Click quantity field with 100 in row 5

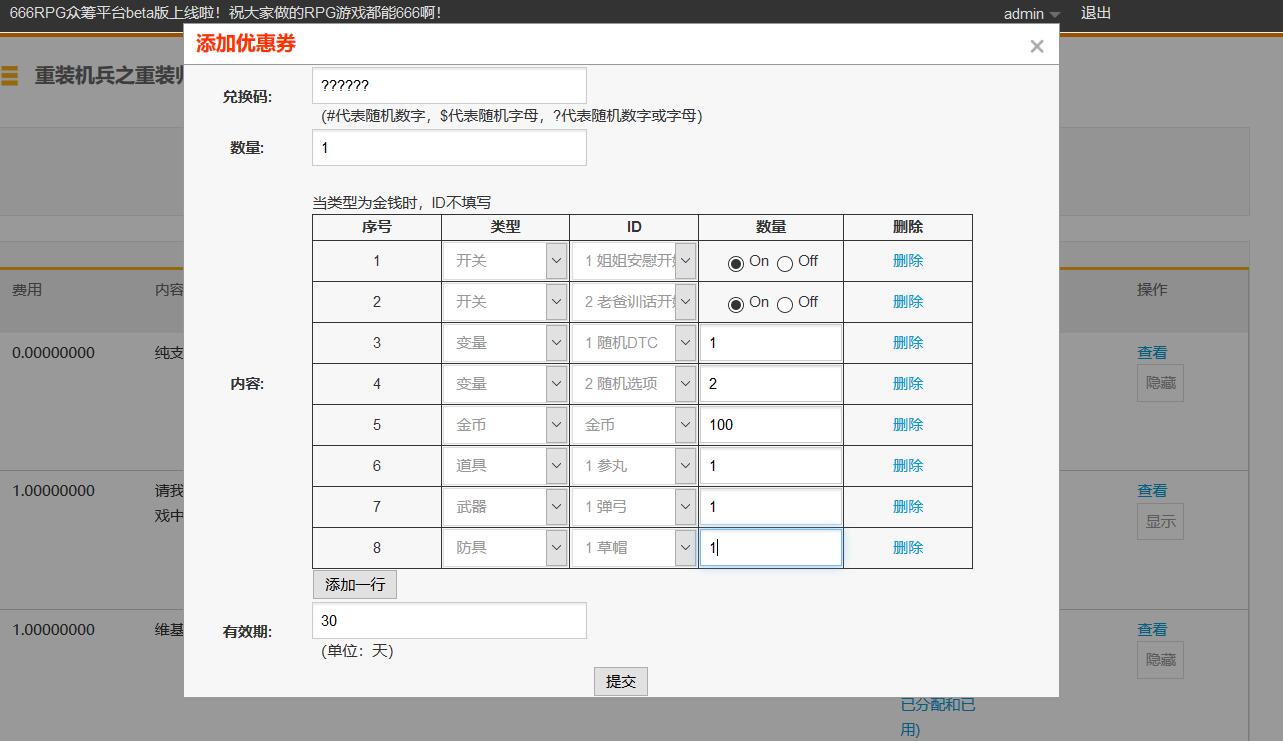click(770, 425)
